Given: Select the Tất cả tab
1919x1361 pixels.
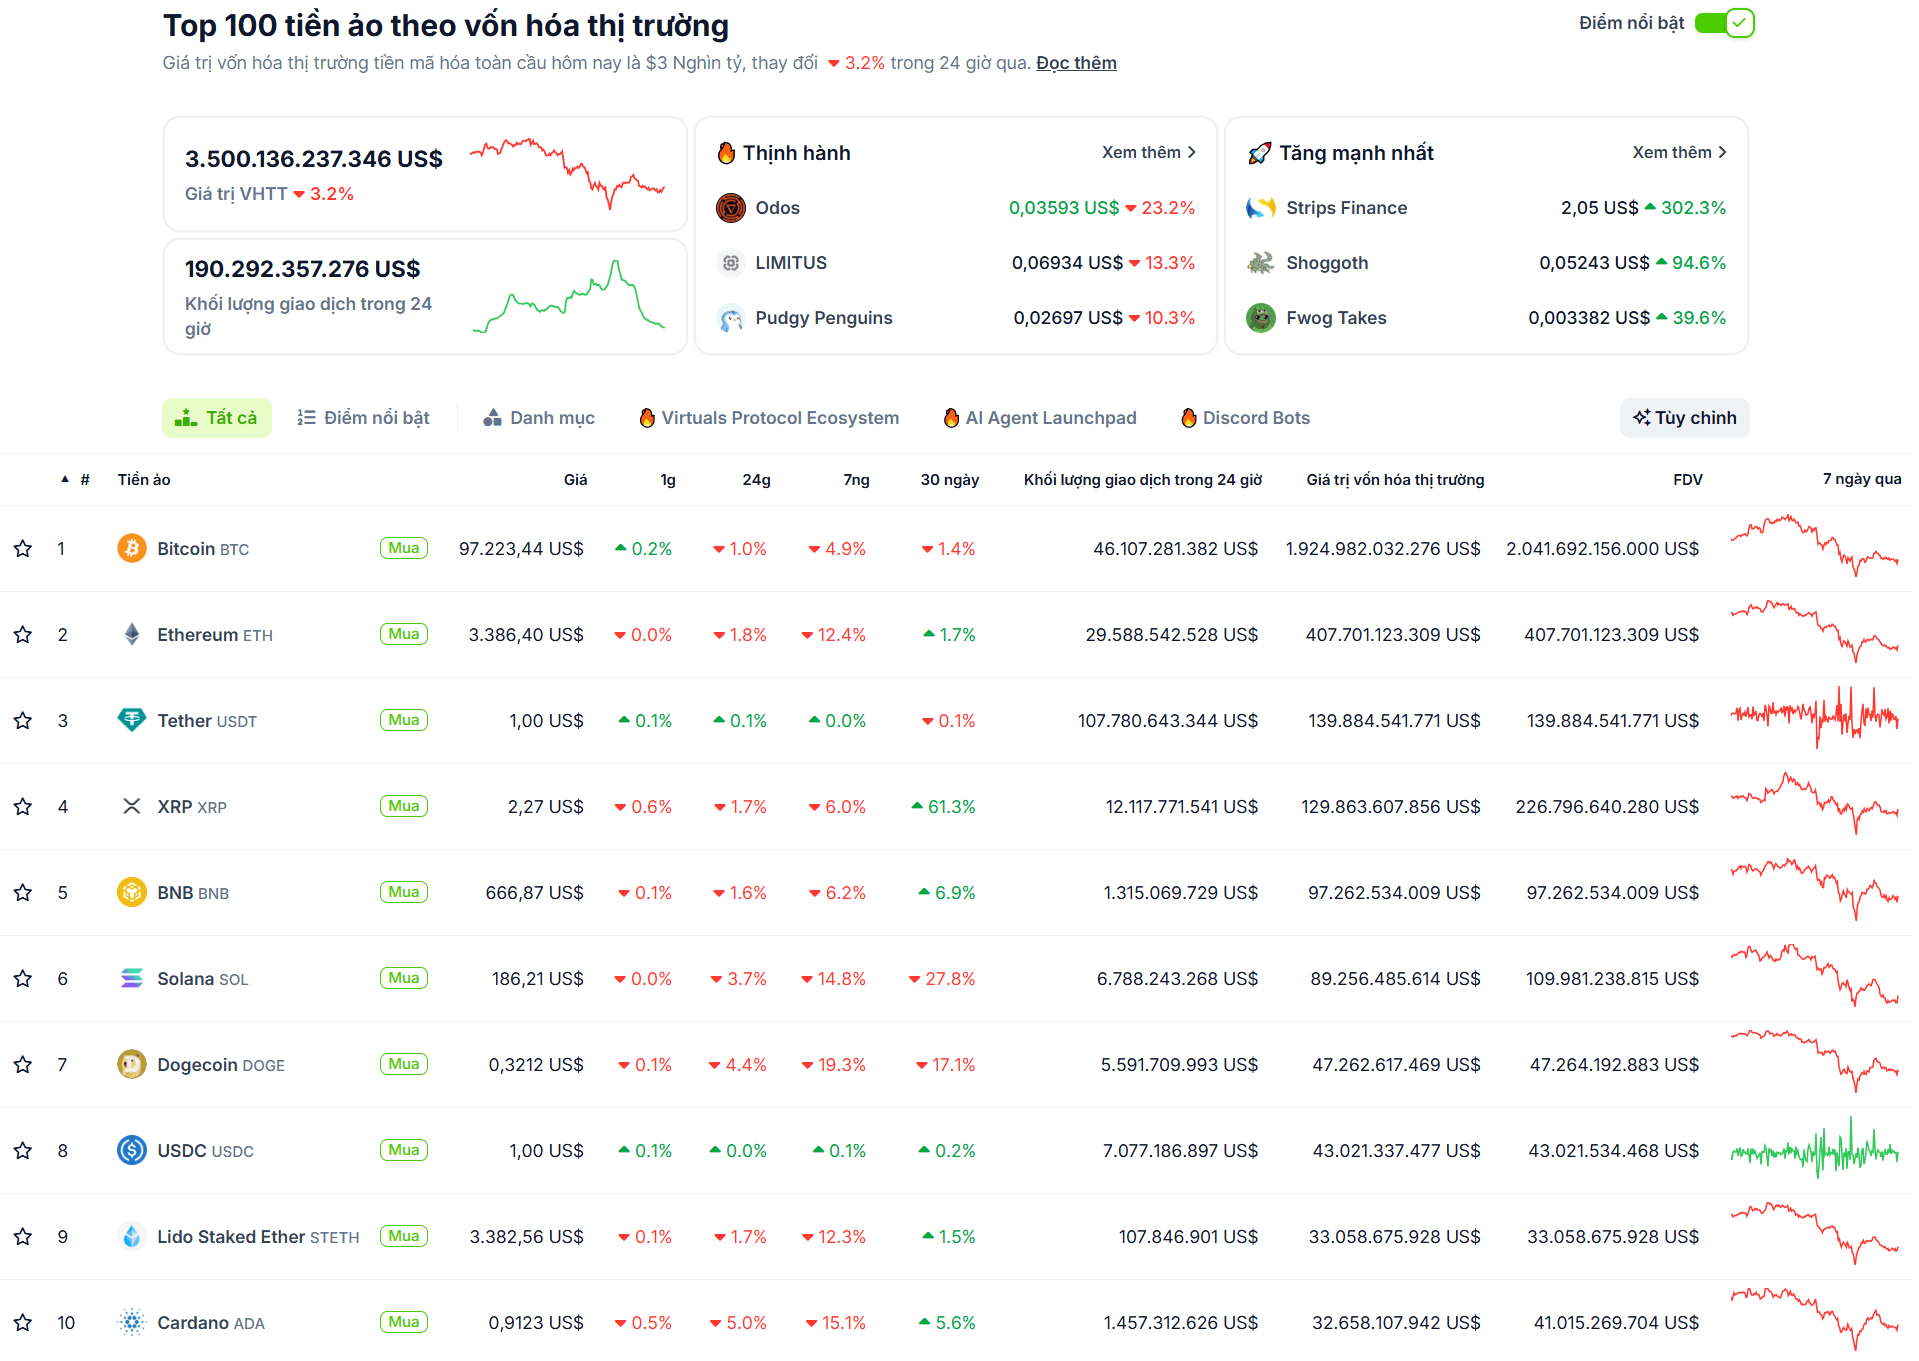Looking at the screenshot, I should [x=216, y=418].
